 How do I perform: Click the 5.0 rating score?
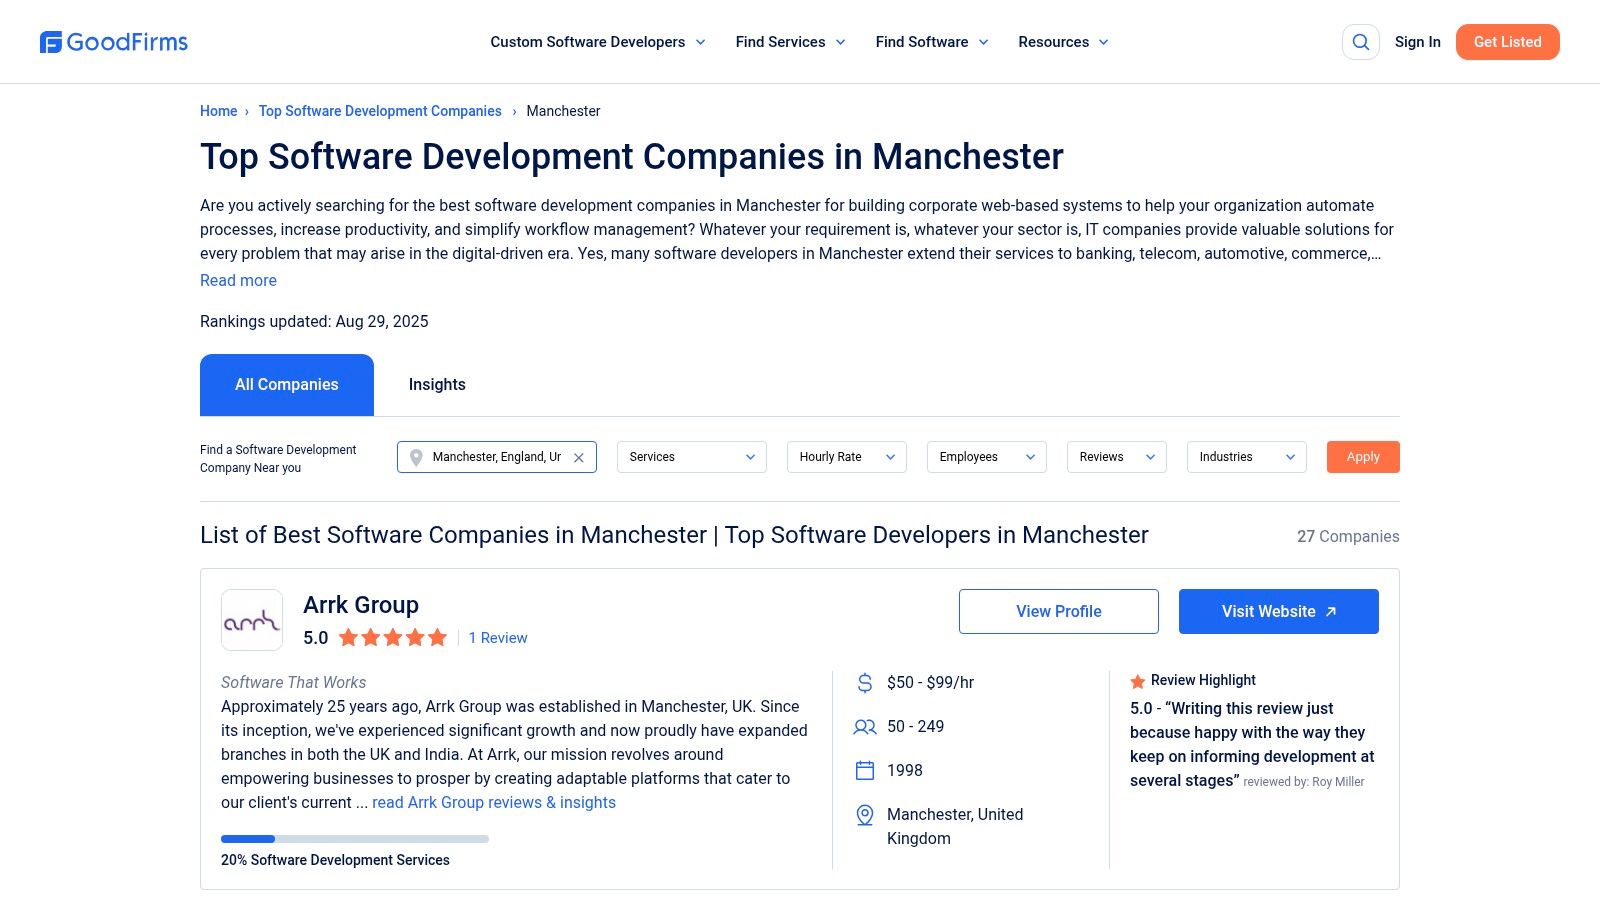(x=316, y=638)
